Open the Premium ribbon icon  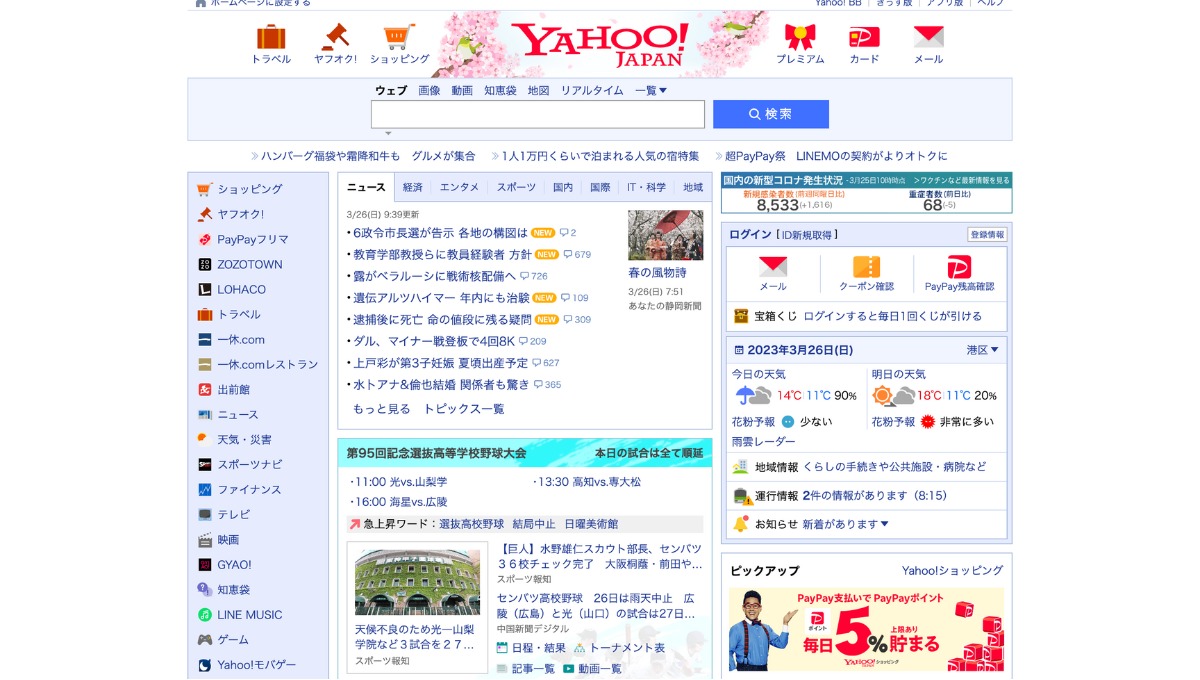click(x=800, y=38)
